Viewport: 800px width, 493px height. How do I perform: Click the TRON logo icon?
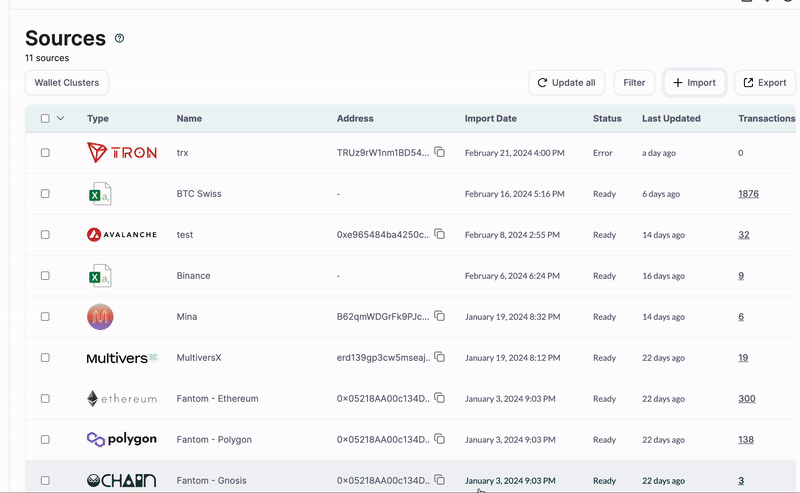(122, 153)
